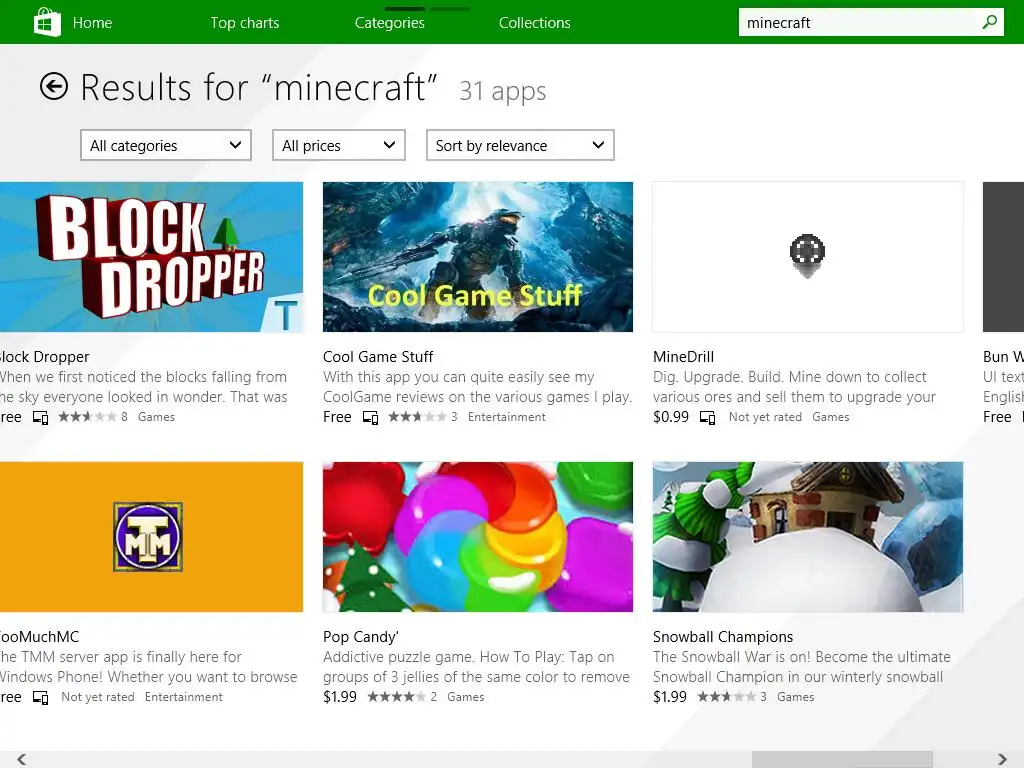Click Entertainment label under Cool Game Stuff

[507, 417]
